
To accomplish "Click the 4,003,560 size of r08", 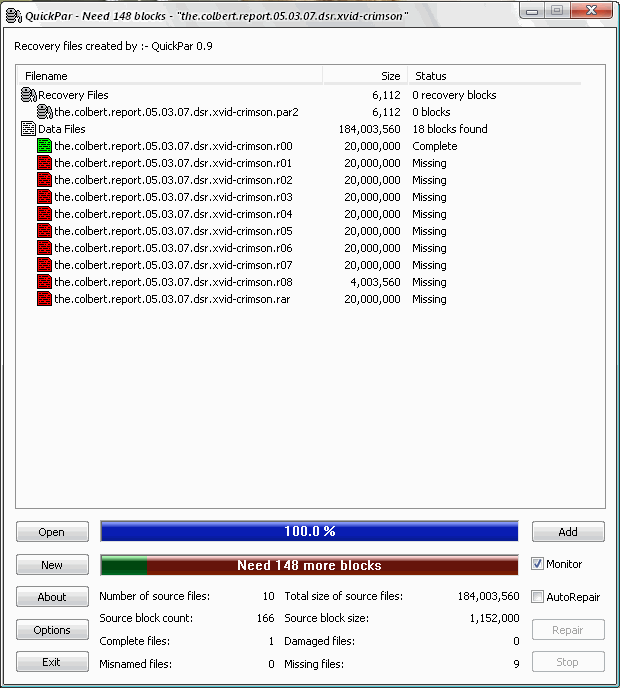I will (x=375, y=282).
